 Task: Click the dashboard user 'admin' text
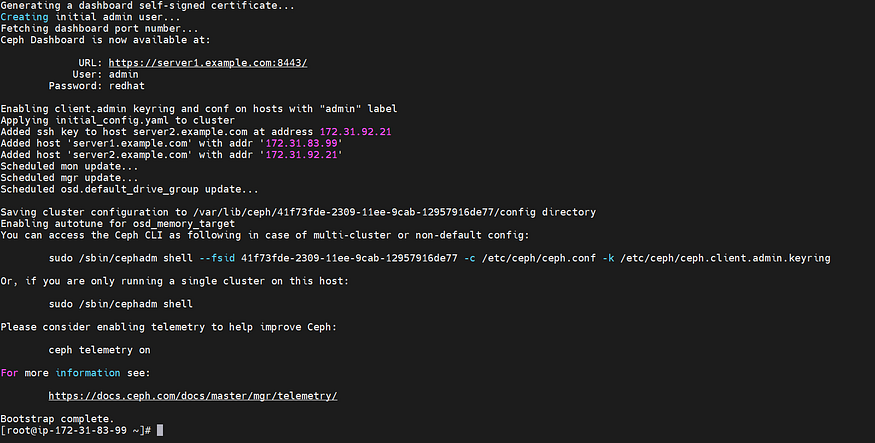tap(123, 74)
